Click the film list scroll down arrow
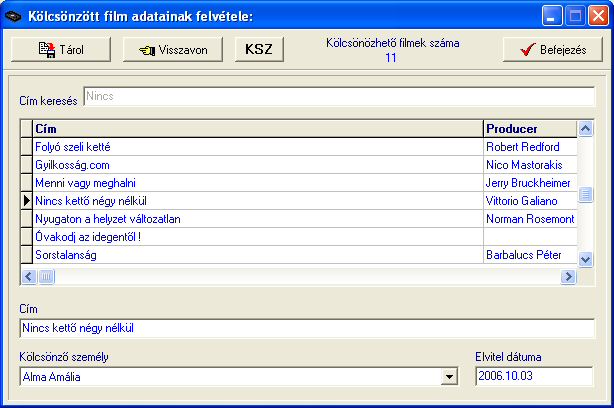The width and height of the screenshot is (614, 408). [585, 259]
